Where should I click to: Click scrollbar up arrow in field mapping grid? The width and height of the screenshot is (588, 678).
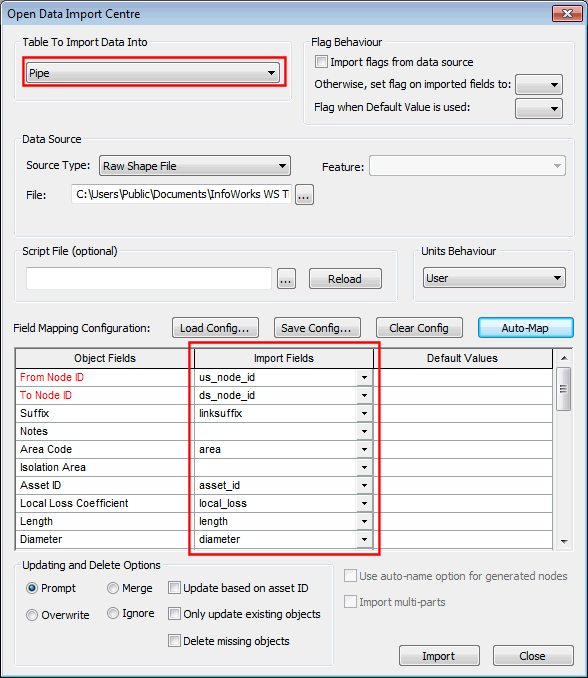(564, 358)
